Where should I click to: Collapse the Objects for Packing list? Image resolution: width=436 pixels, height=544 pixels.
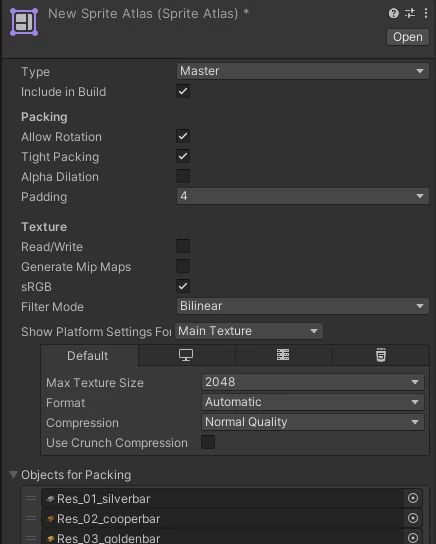tap(13, 475)
